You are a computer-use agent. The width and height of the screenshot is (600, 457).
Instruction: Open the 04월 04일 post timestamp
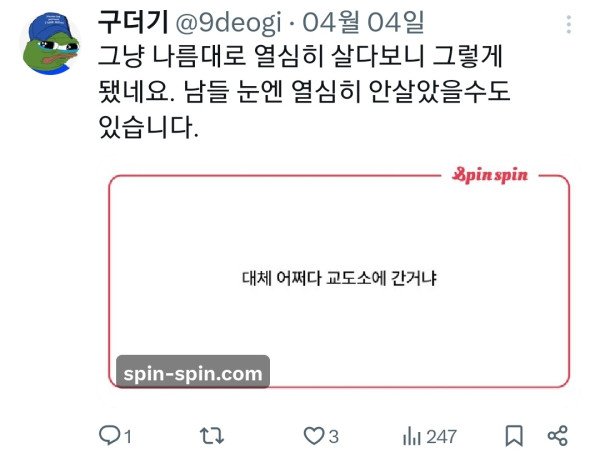click(364, 23)
